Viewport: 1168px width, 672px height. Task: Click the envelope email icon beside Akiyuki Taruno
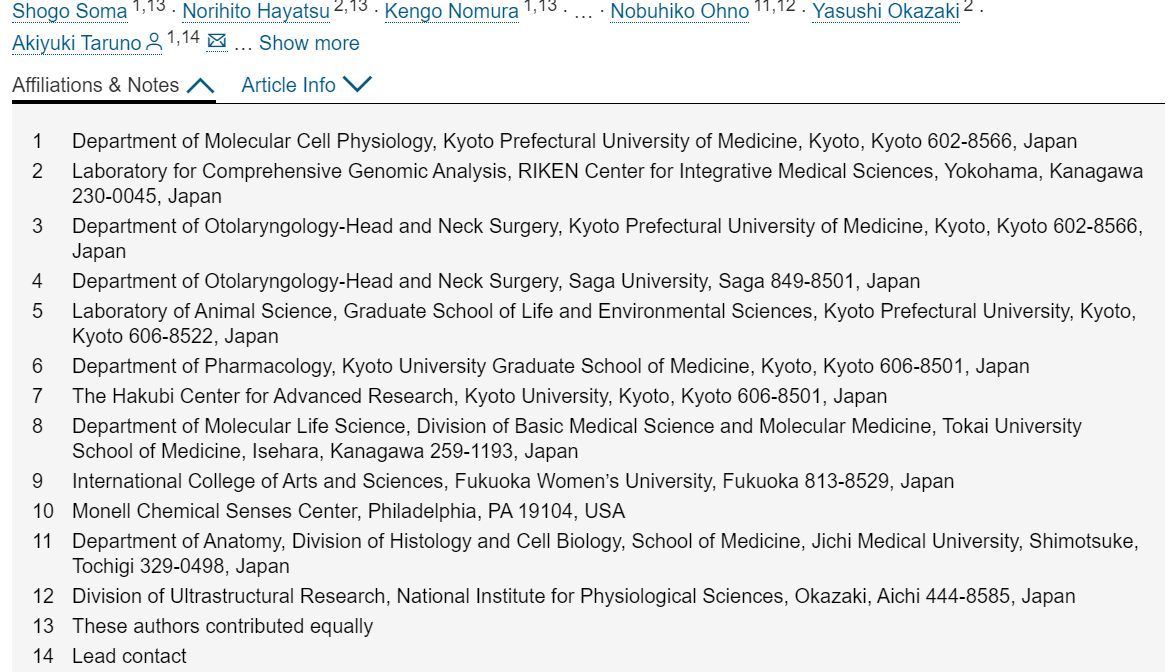coord(217,41)
